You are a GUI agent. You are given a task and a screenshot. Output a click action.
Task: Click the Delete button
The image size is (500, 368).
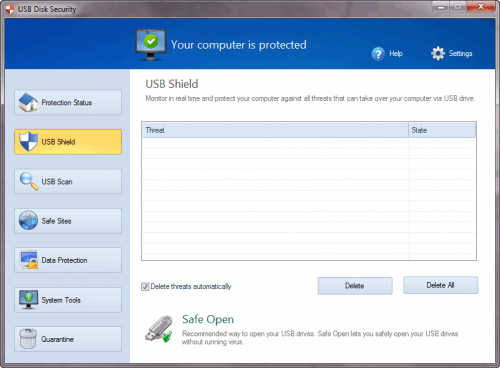coord(355,286)
